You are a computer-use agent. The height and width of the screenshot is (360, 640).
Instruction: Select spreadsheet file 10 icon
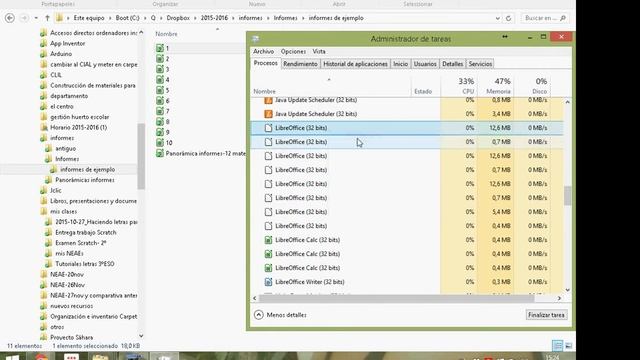point(160,143)
